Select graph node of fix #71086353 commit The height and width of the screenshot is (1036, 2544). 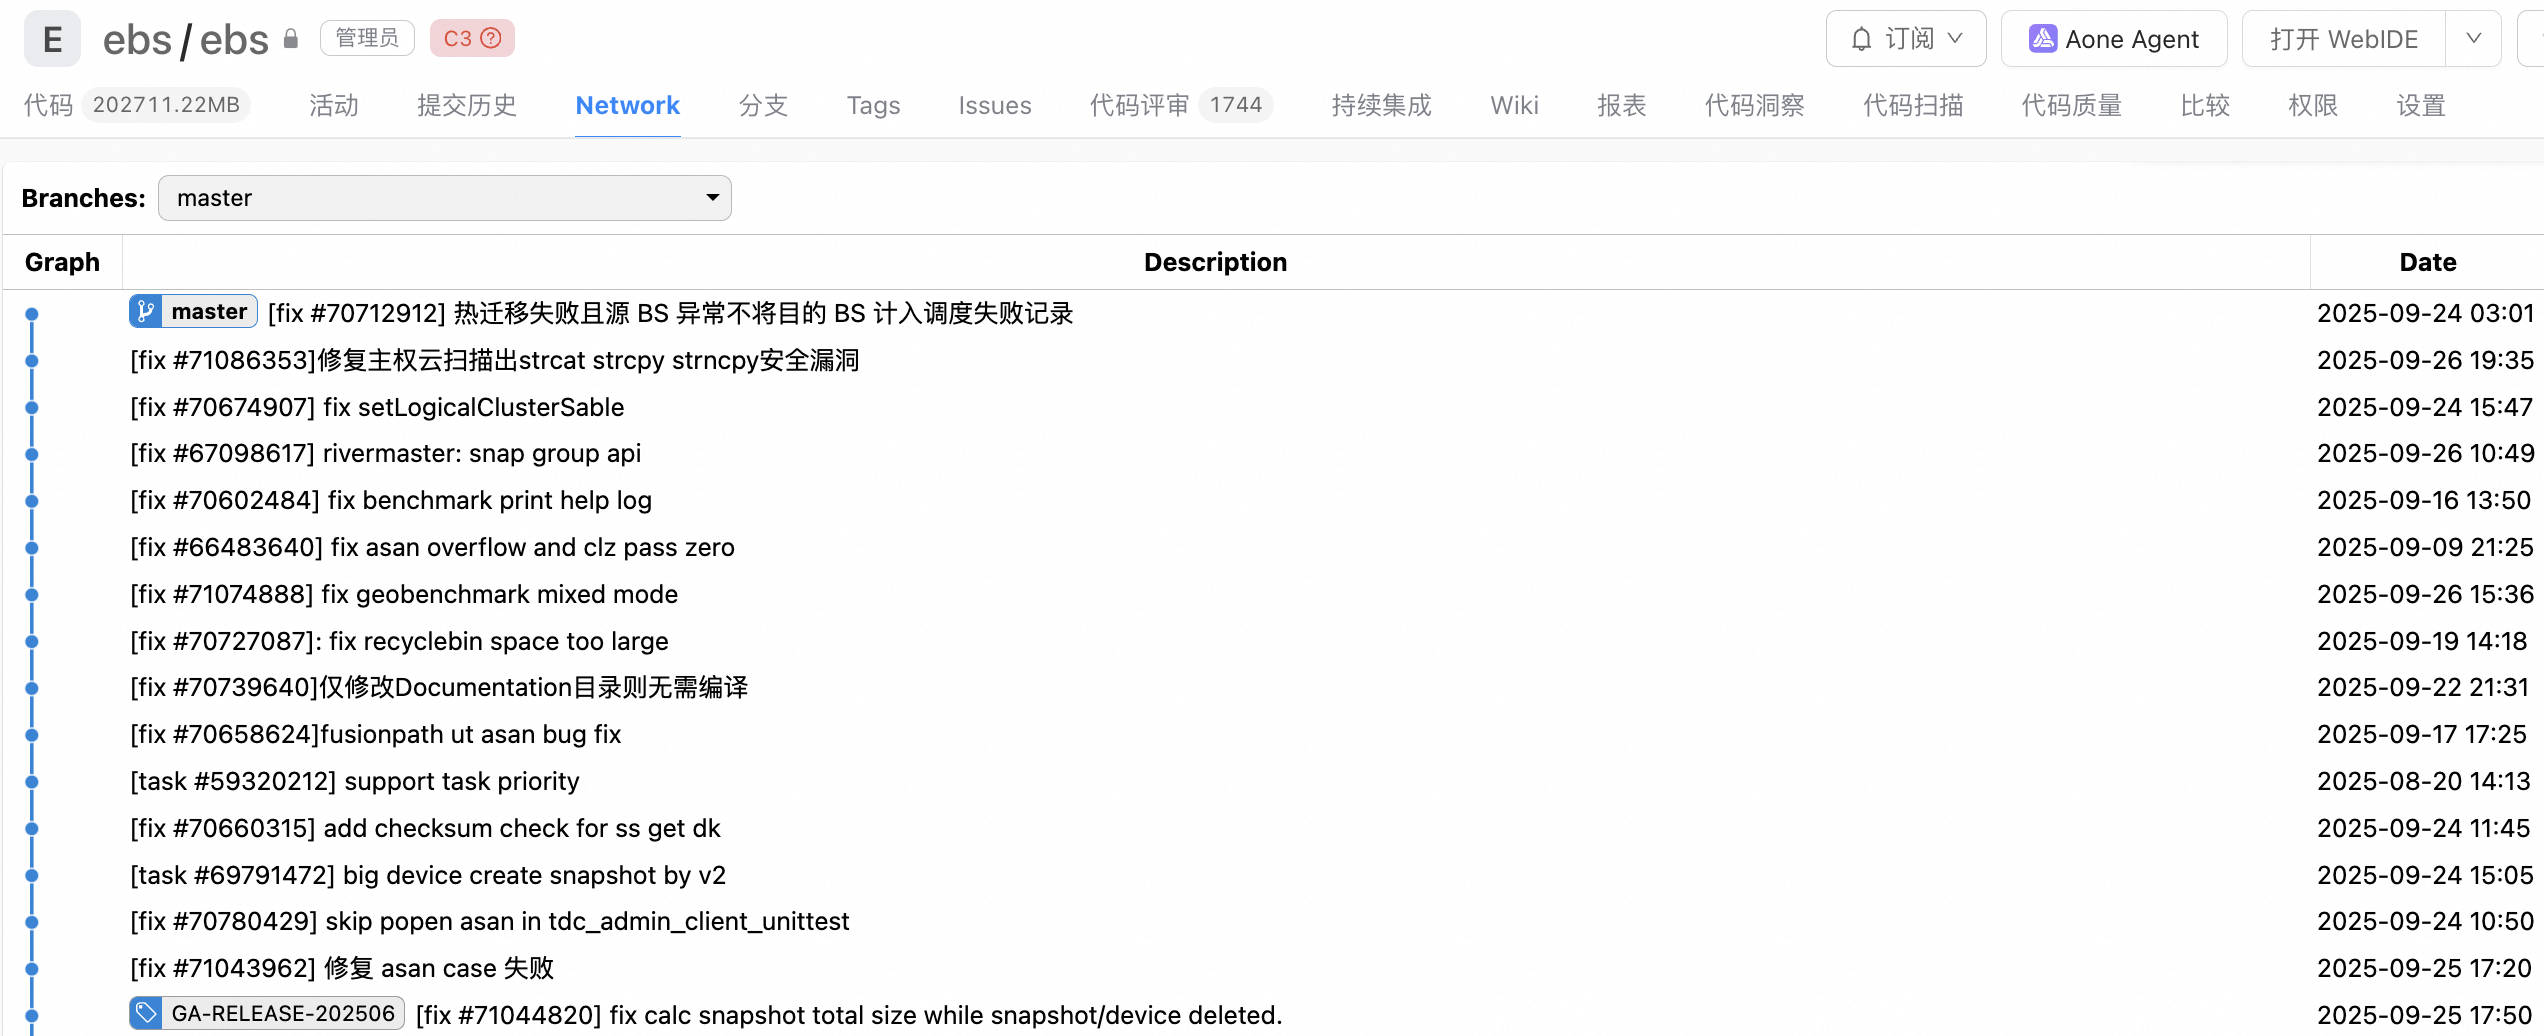point(32,361)
